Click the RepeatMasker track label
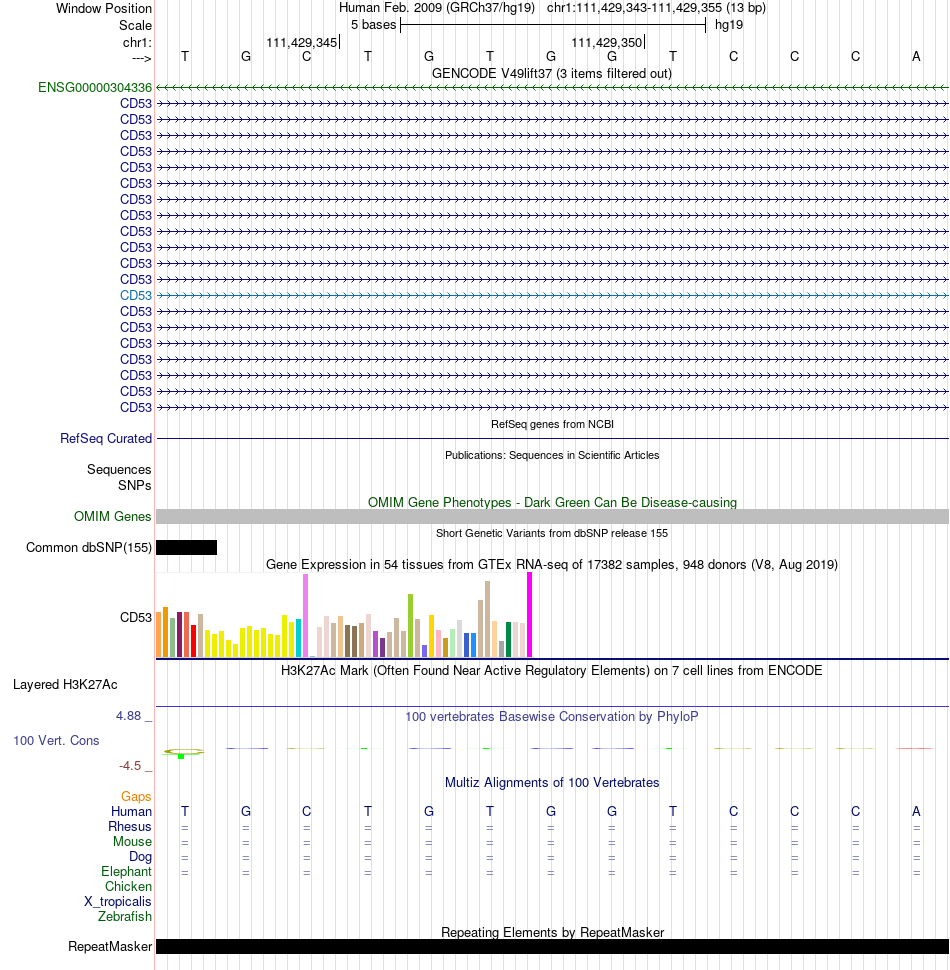The height and width of the screenshot is (970, 950). coord(110,946)
